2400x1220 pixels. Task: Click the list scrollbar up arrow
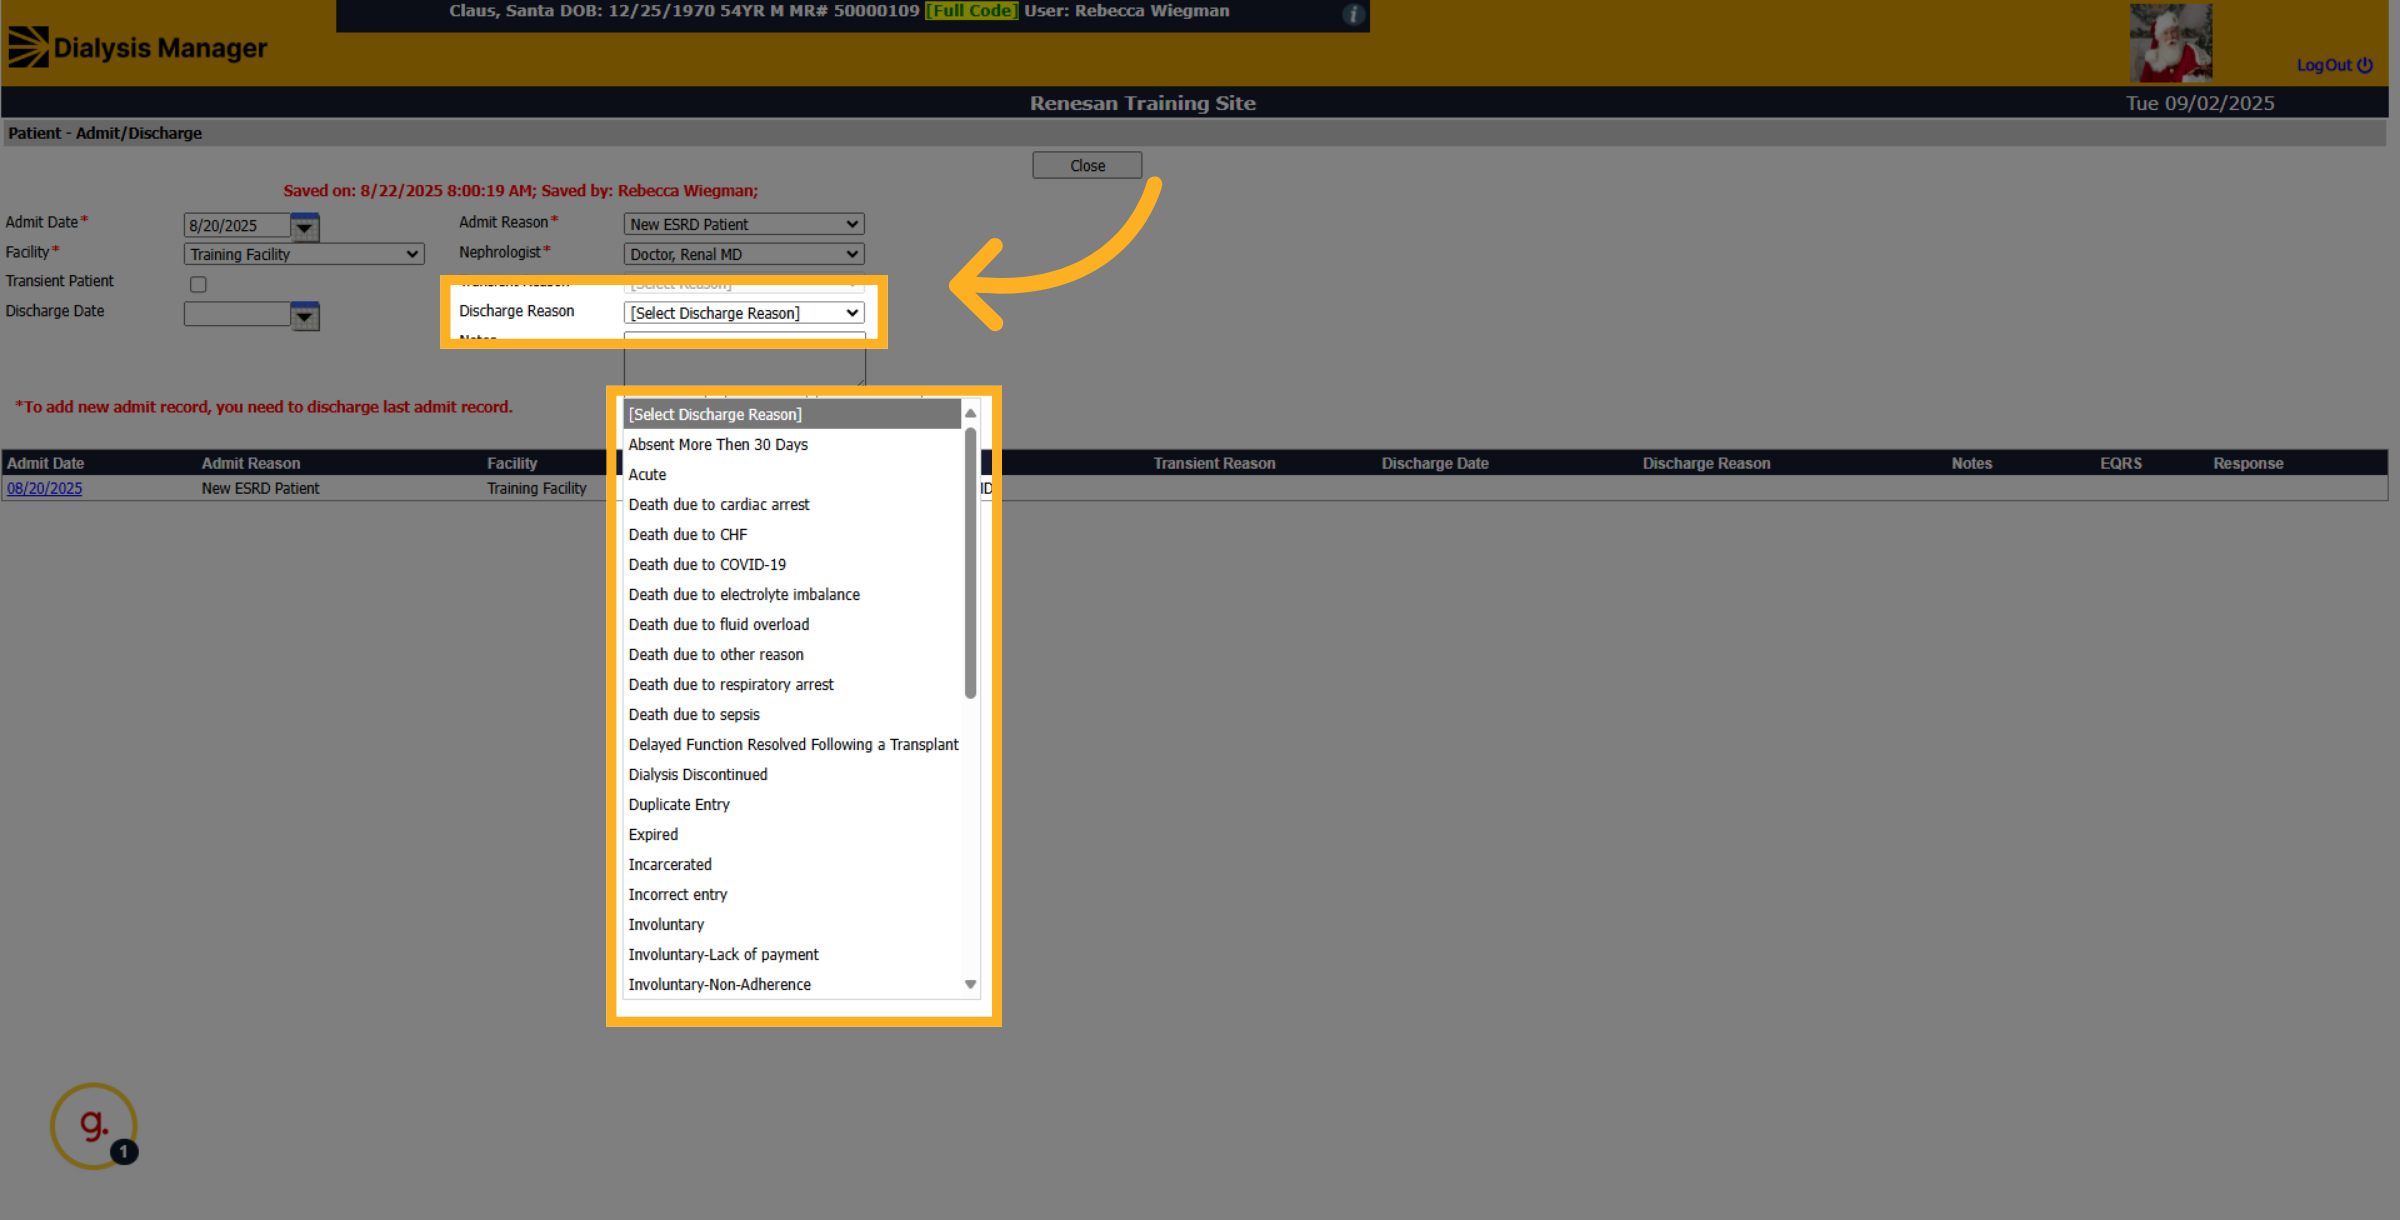pyautogui.click(x=970, y=413)
